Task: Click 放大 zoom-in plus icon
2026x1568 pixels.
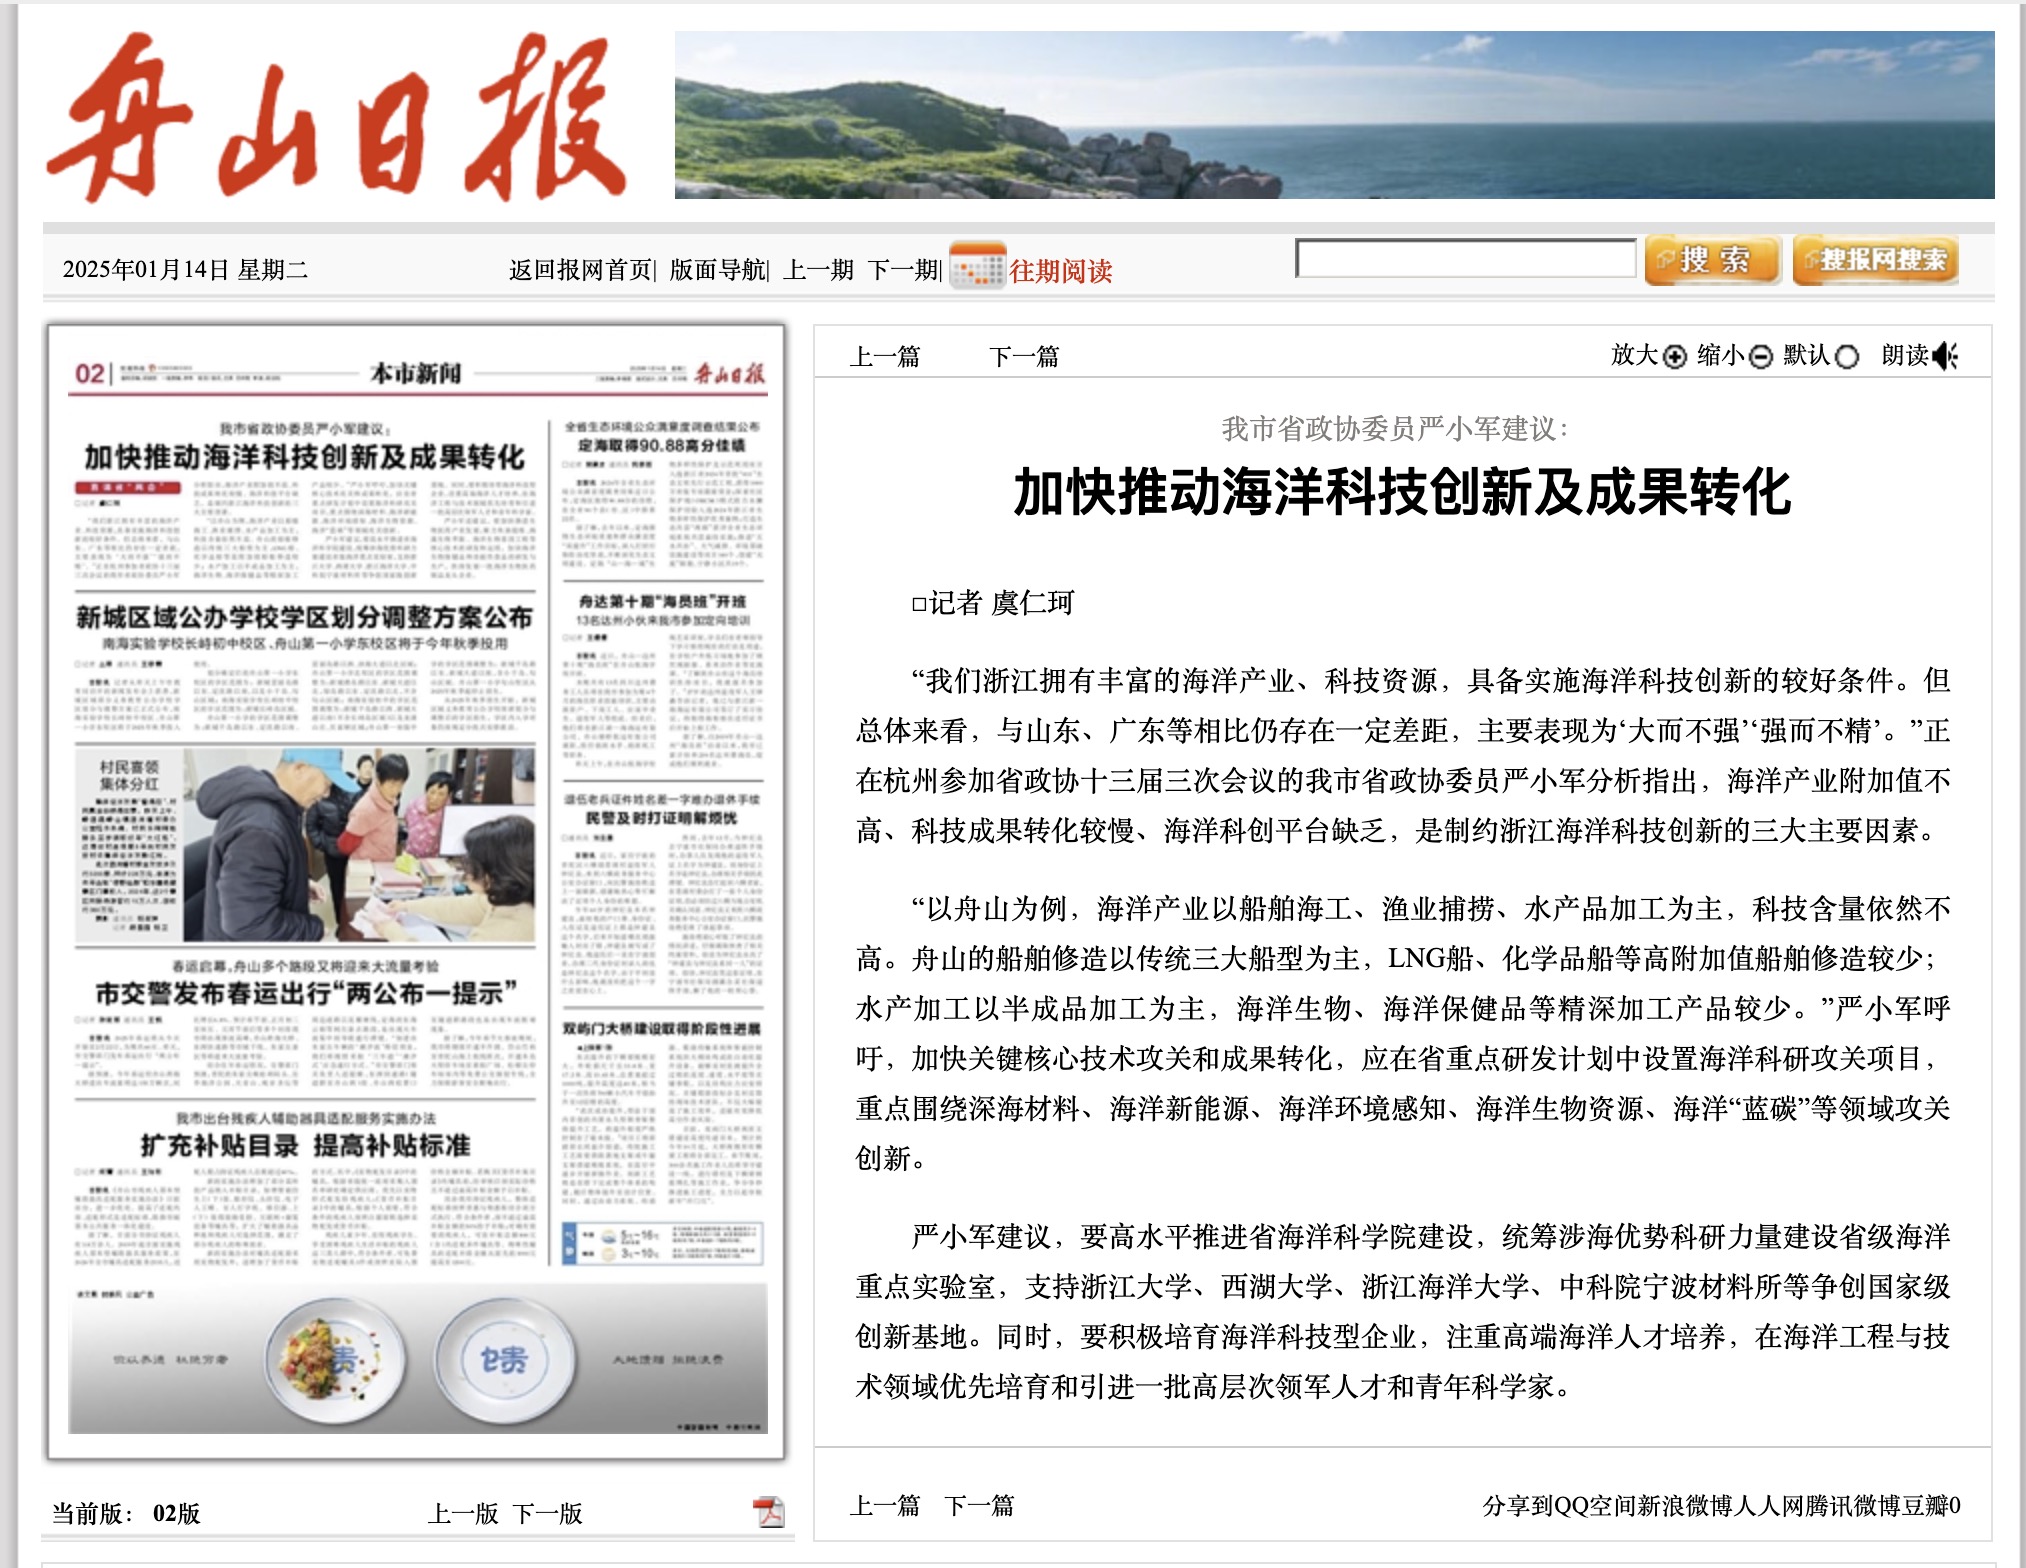Action: pos(1675,357)
